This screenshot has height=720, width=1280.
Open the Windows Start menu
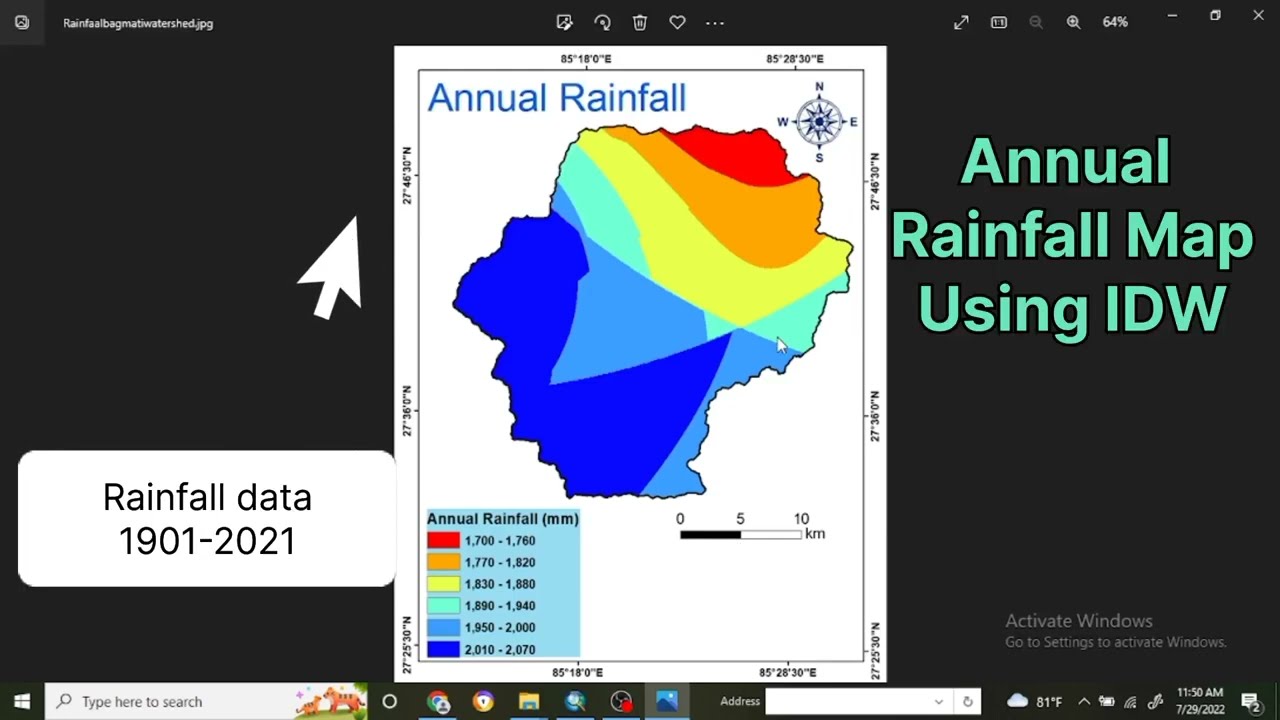coord(22,701)
